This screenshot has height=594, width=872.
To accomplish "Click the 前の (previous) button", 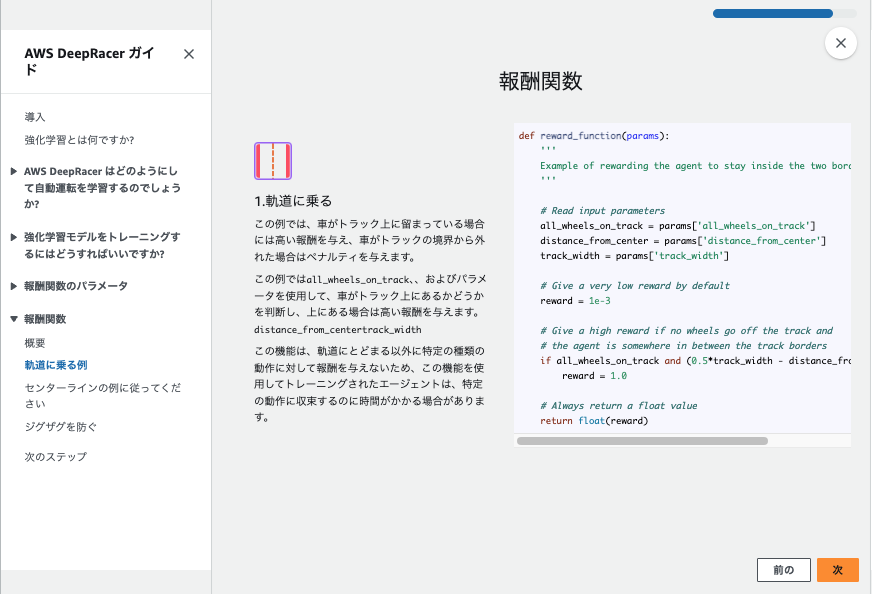I will point(784,570).
